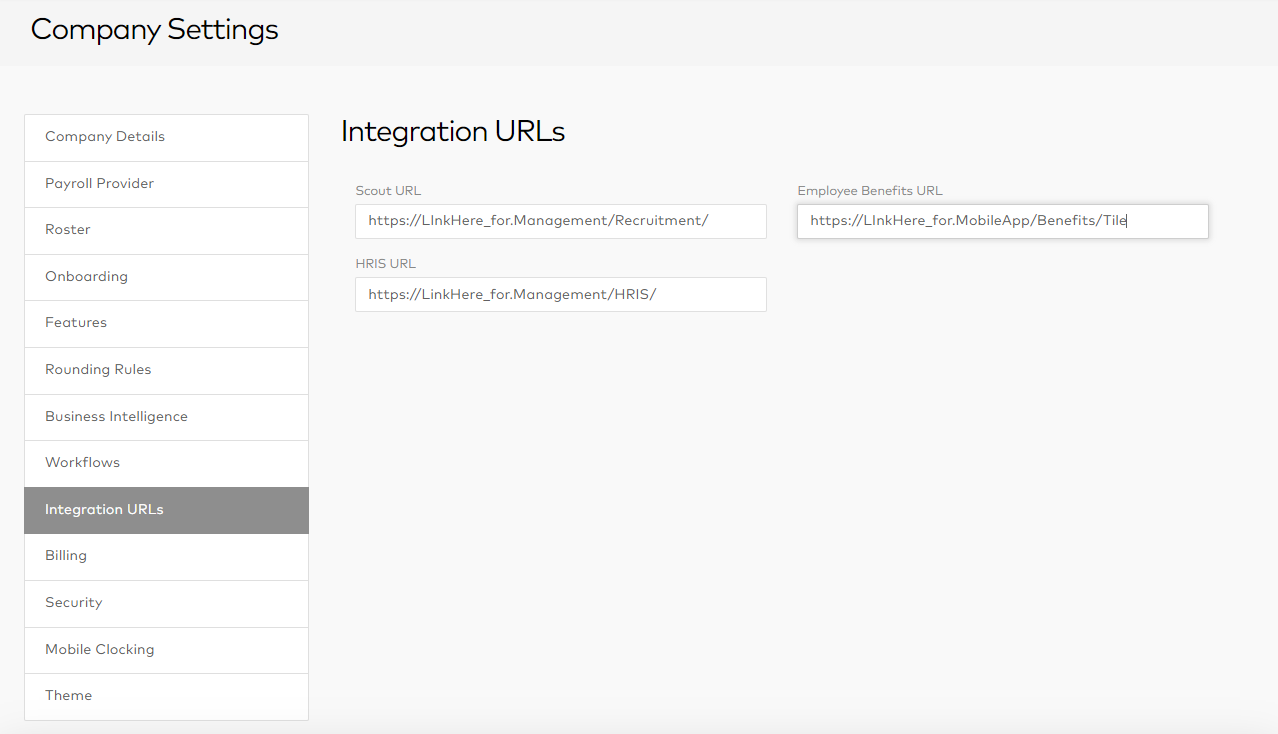Viewport: 1278px width, 734px height.
Task: Click the highlighted Integration URLs sidebar item
Action: coord(166,510)
